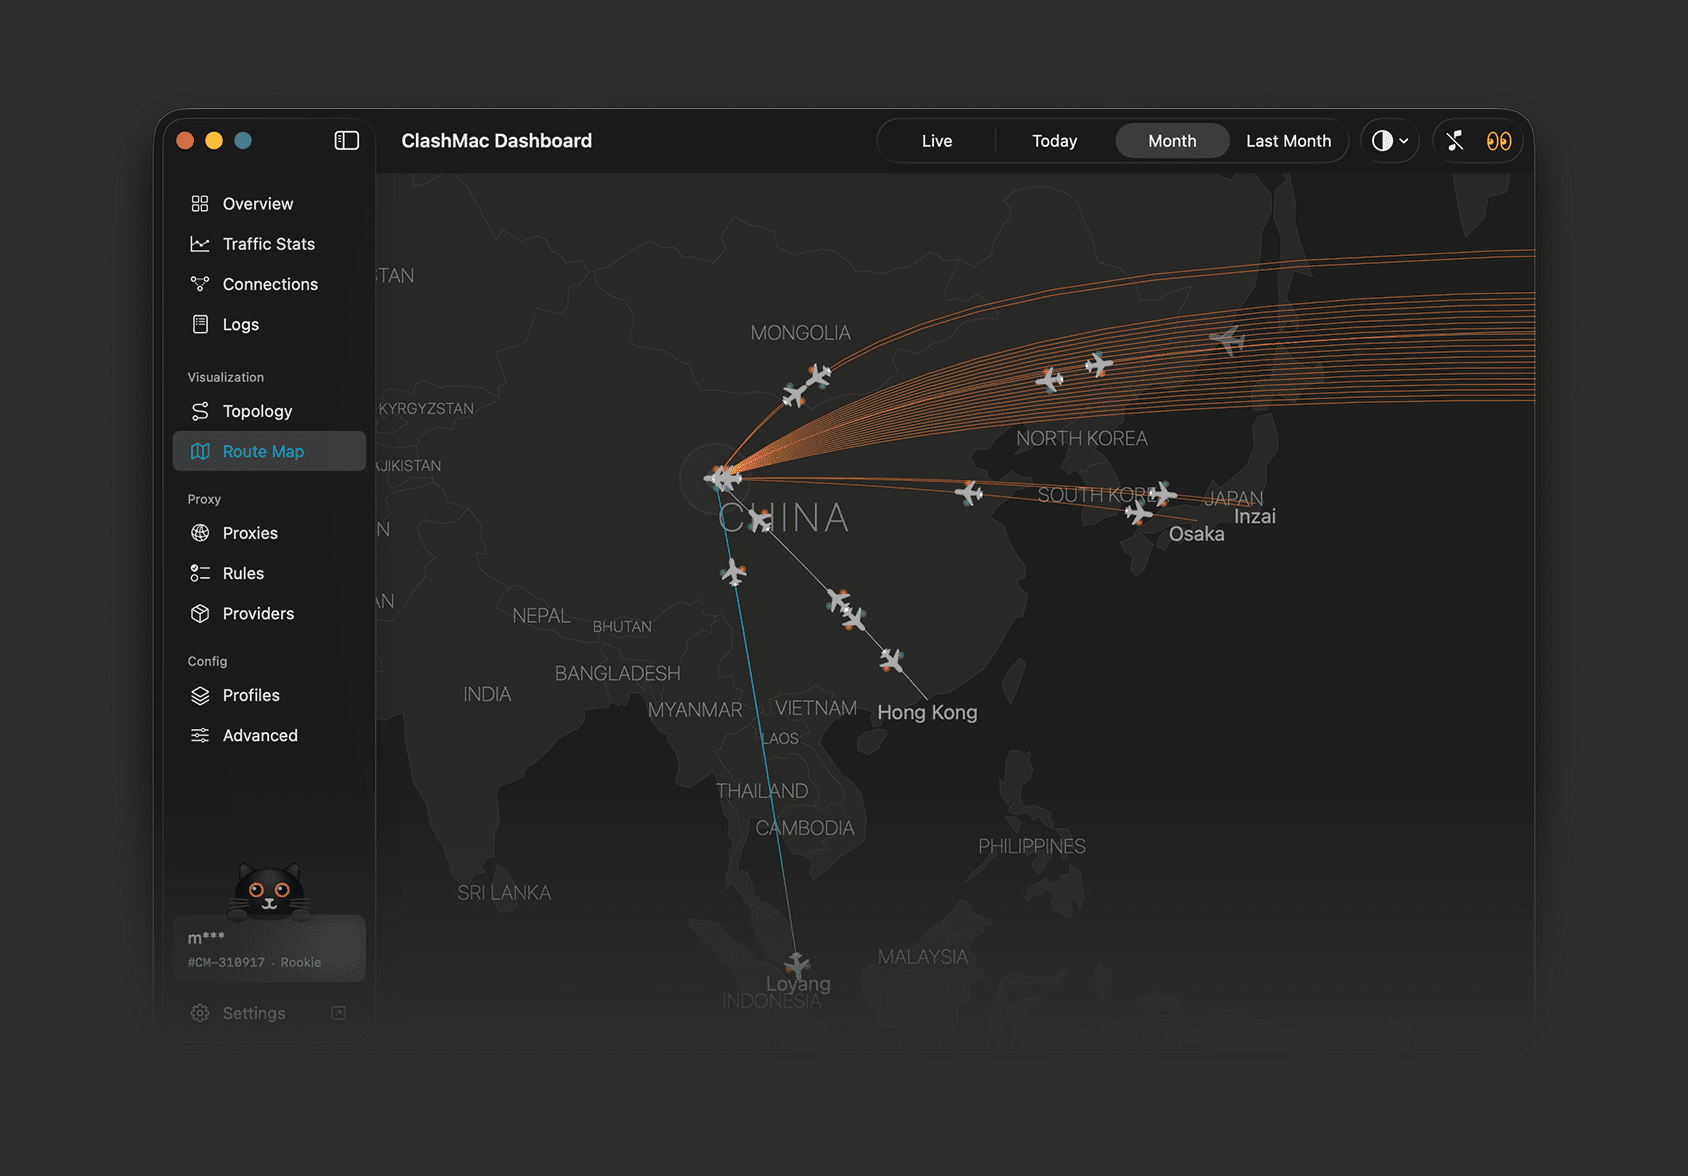Click the airplane nearest Hong Kong
The width and height of the screenshot is (1688, 1176).
tap(891, 660)
